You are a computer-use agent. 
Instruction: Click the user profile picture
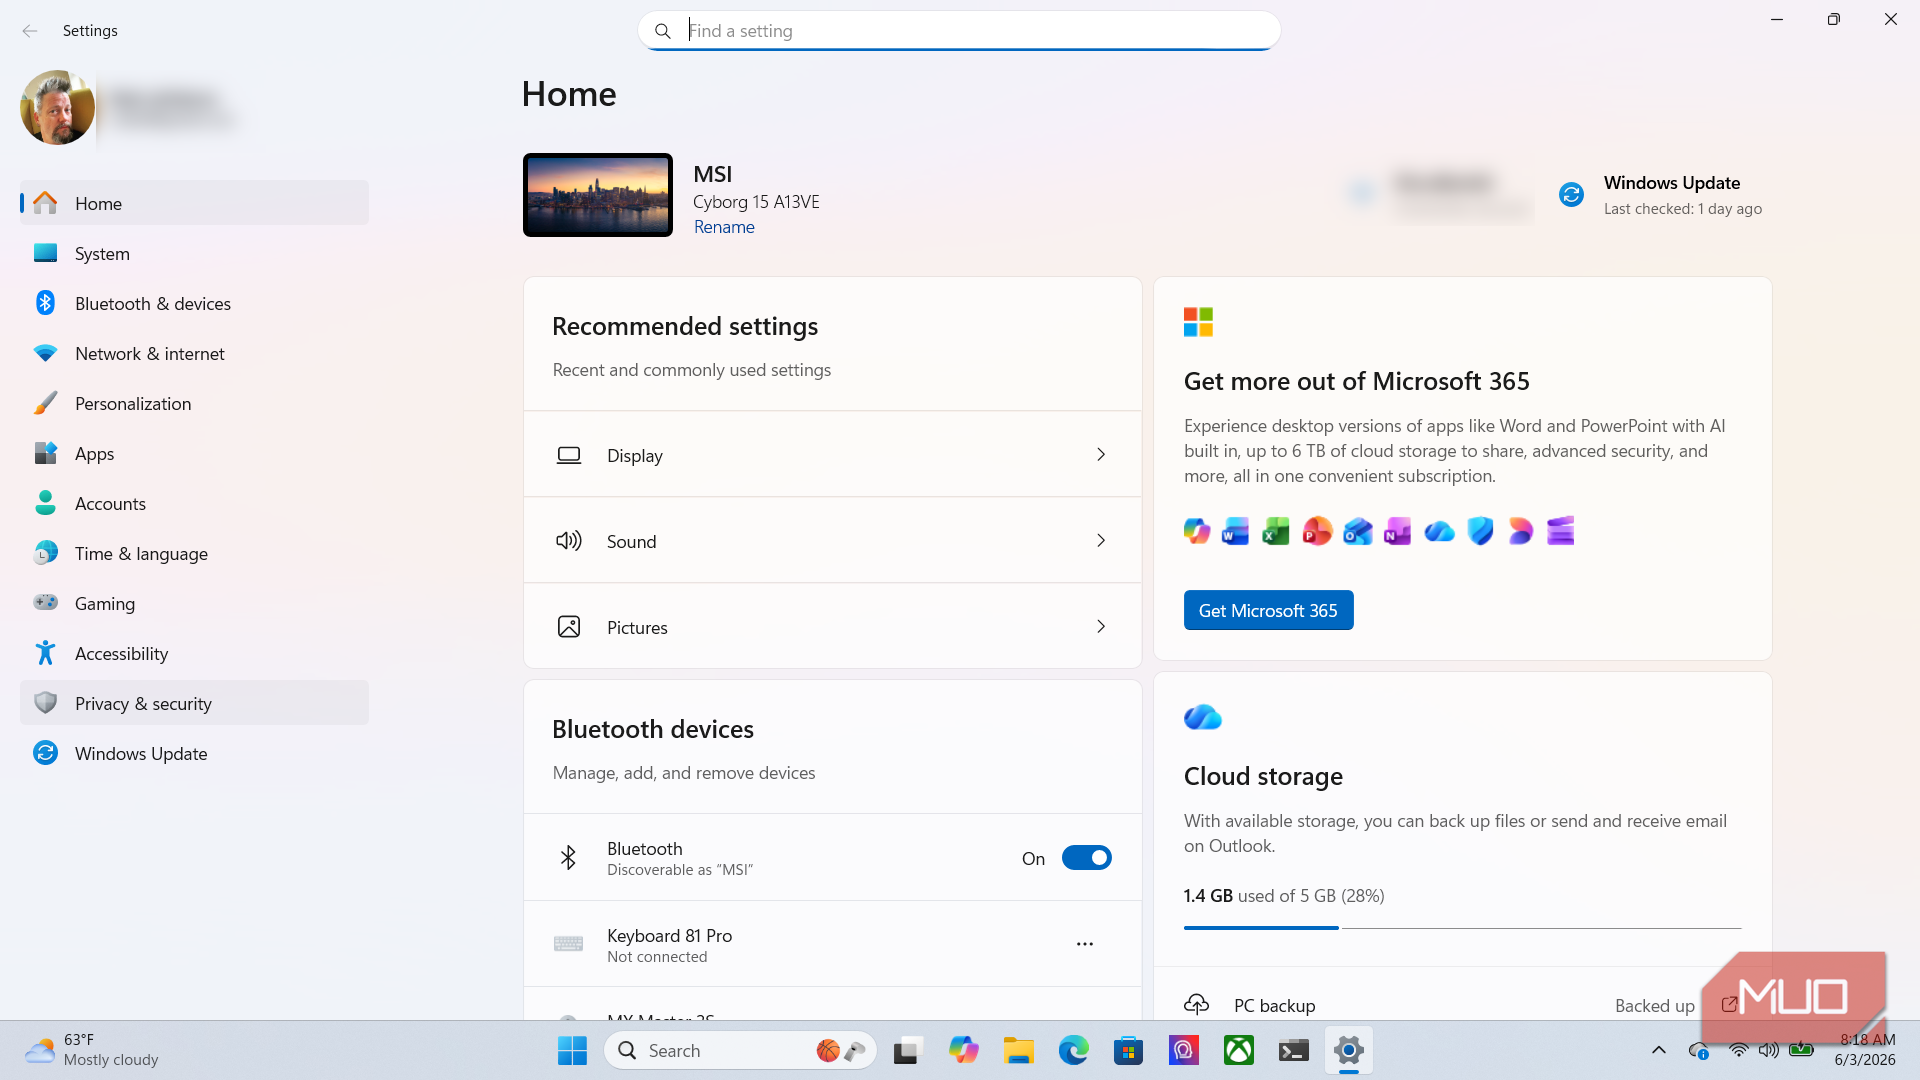[57, 107]
